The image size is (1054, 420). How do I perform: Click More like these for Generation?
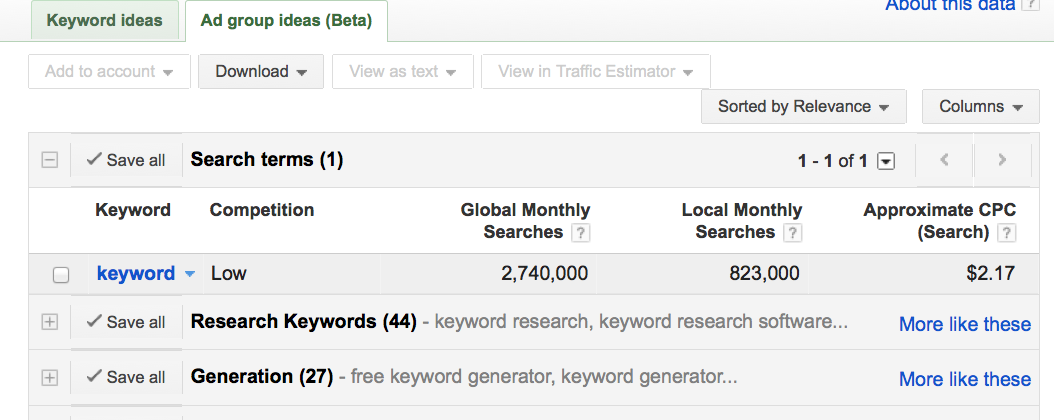coord(965,379)
